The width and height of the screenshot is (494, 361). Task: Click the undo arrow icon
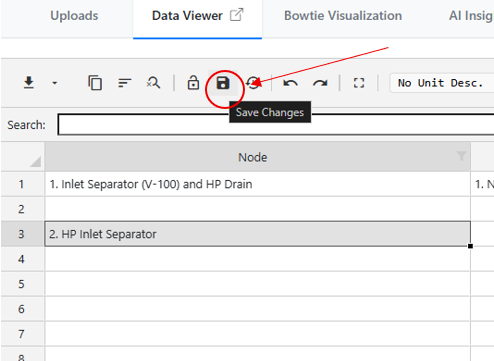pyautogui.click(x=290, y=83)
